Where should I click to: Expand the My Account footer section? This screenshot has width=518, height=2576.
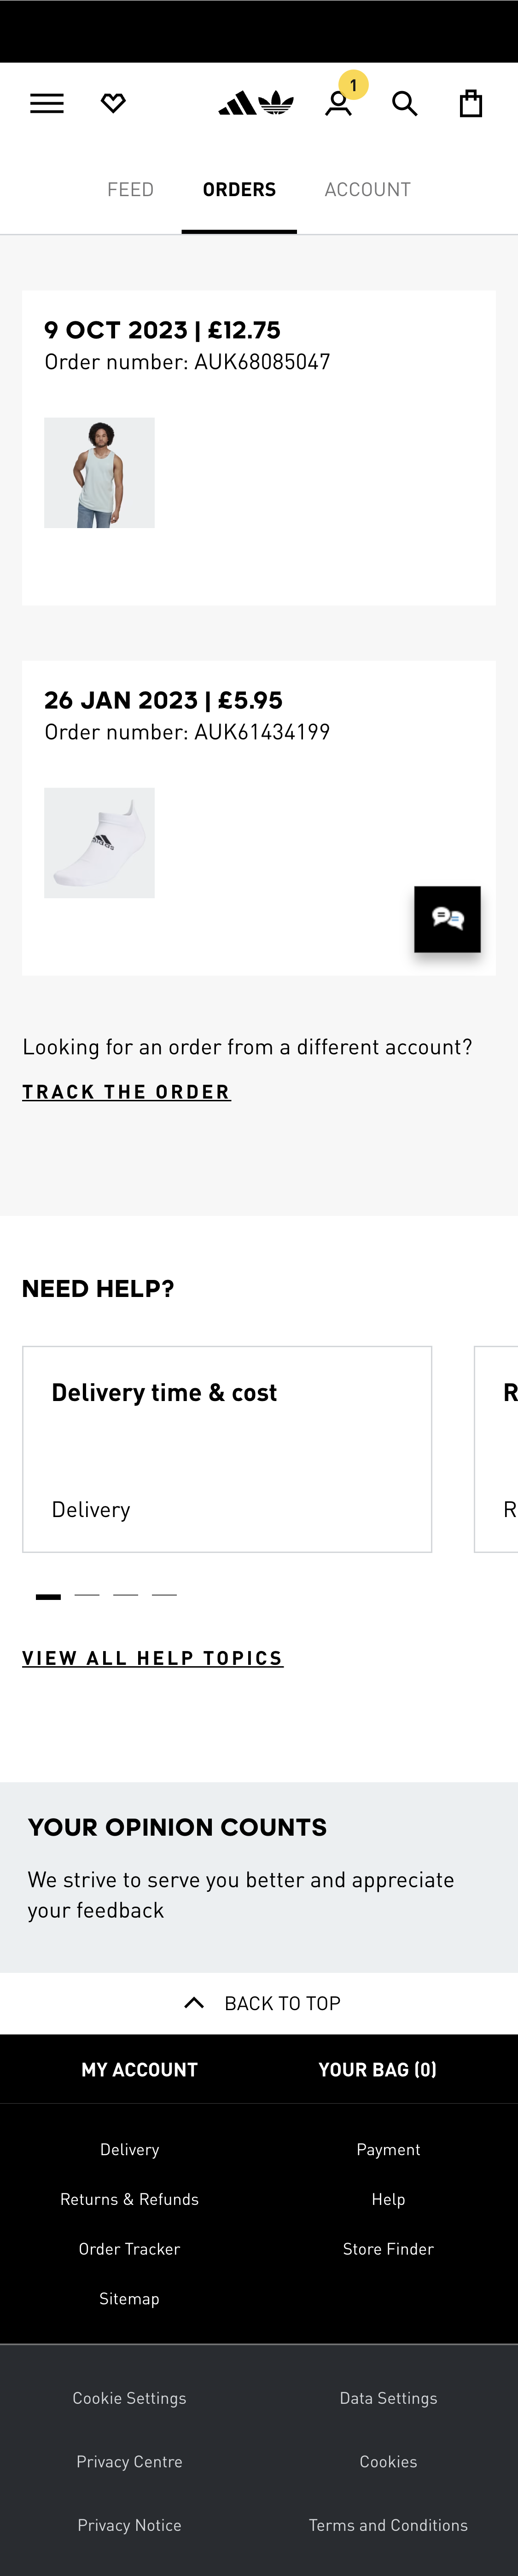pyautogui.click(x=139, y=2070)
